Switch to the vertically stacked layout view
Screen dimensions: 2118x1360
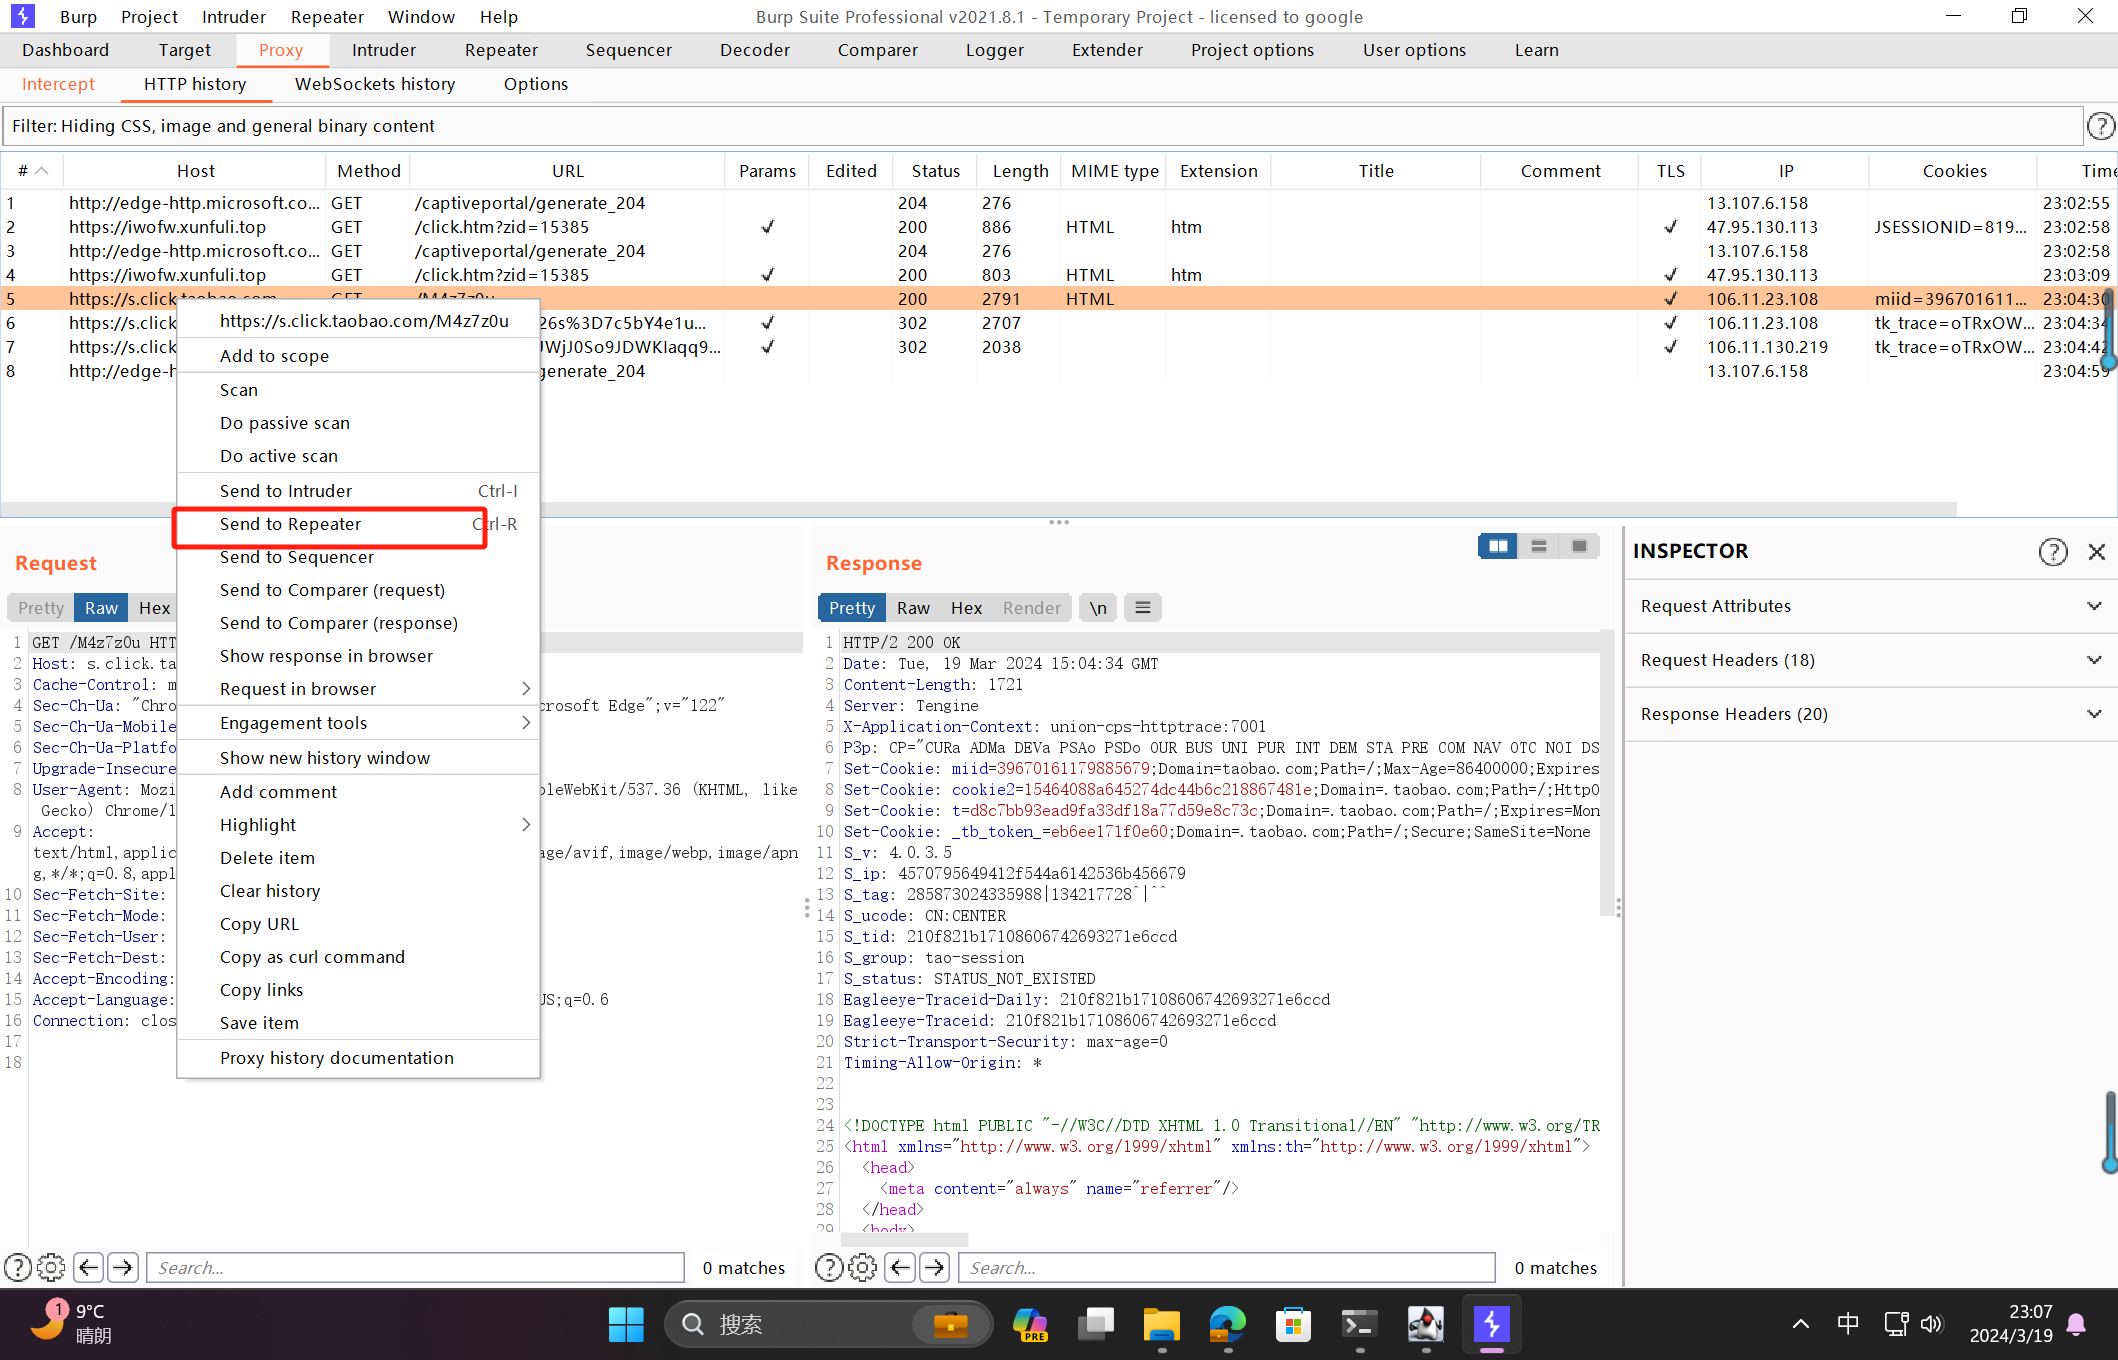pyautogui.click(x=1538, y=546)
